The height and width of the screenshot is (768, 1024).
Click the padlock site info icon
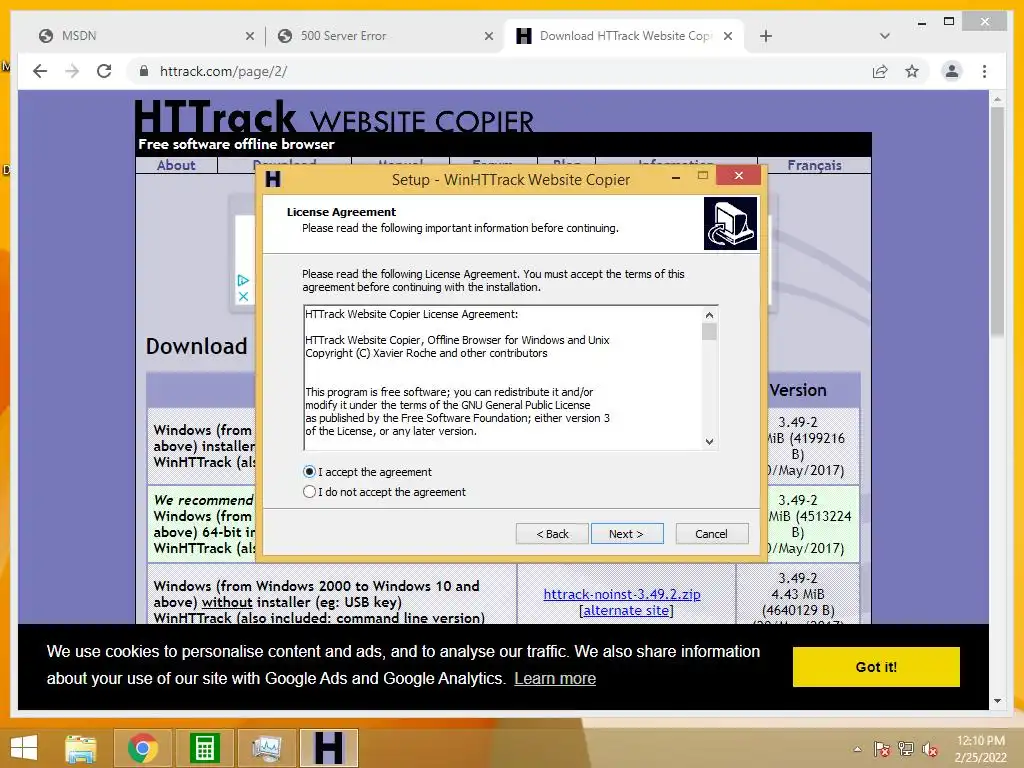click(x=144, y=71)
